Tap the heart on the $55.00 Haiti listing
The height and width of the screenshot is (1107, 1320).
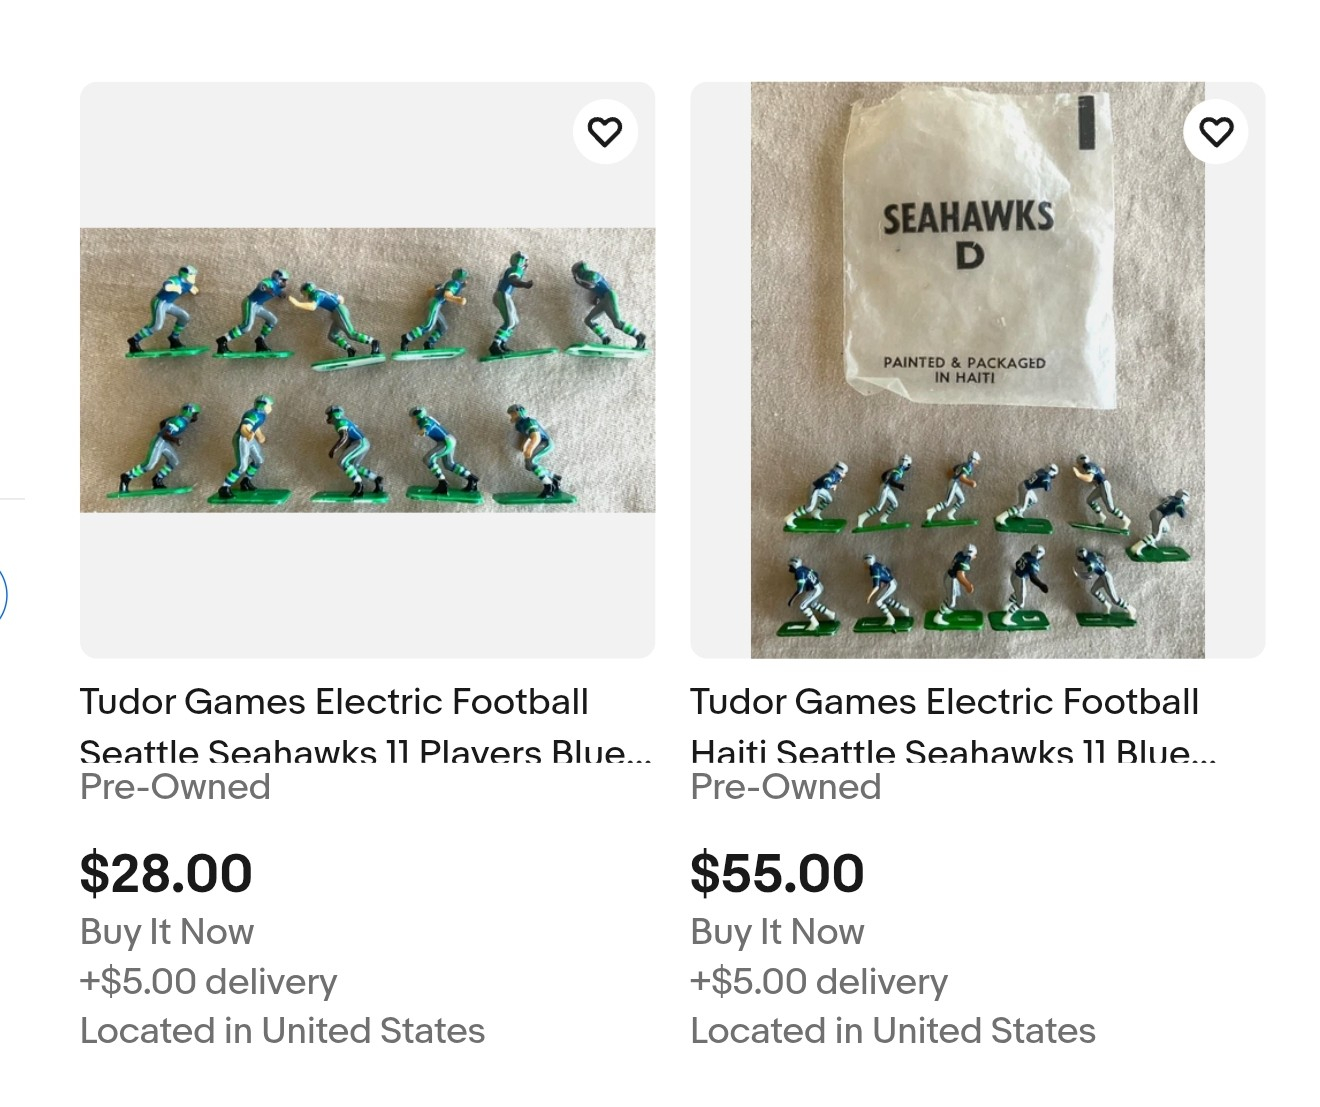click(x=1215, y=132)
